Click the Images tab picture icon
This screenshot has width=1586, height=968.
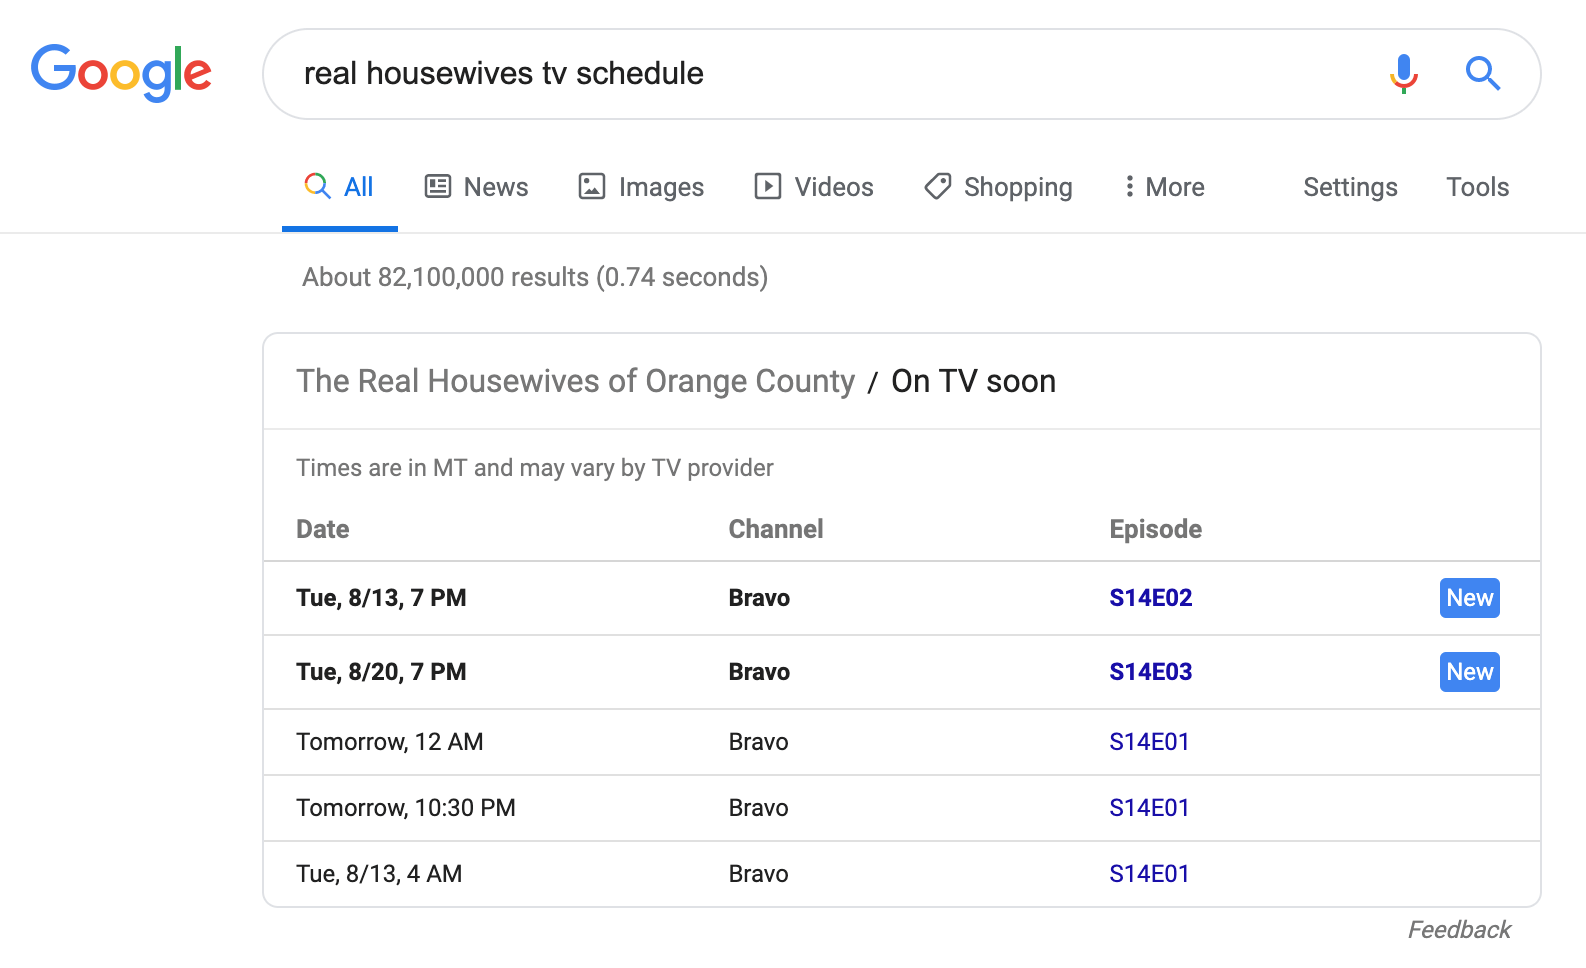point(592,187)
